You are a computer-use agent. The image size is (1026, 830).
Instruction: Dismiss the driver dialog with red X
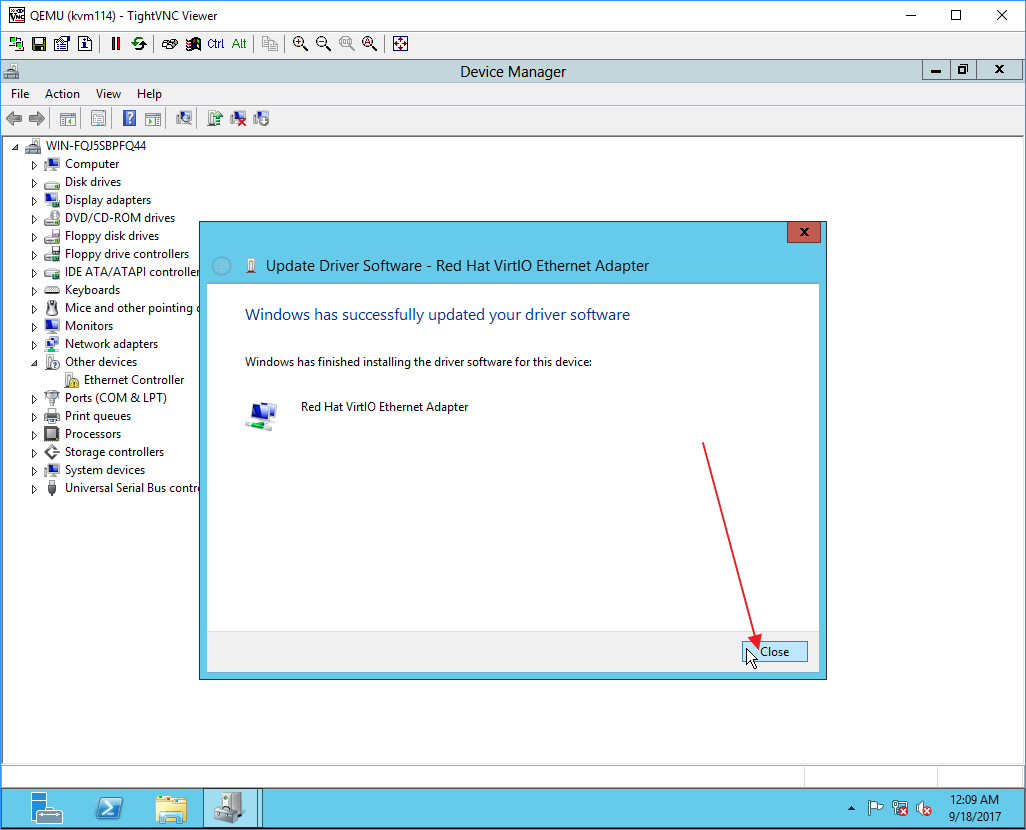pos(804,232)
